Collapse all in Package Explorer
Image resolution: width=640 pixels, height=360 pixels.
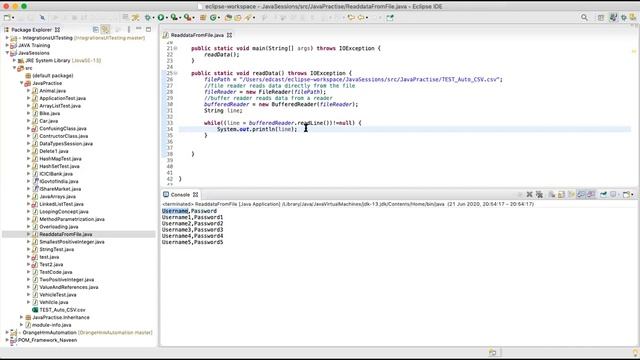click(96, 29)
